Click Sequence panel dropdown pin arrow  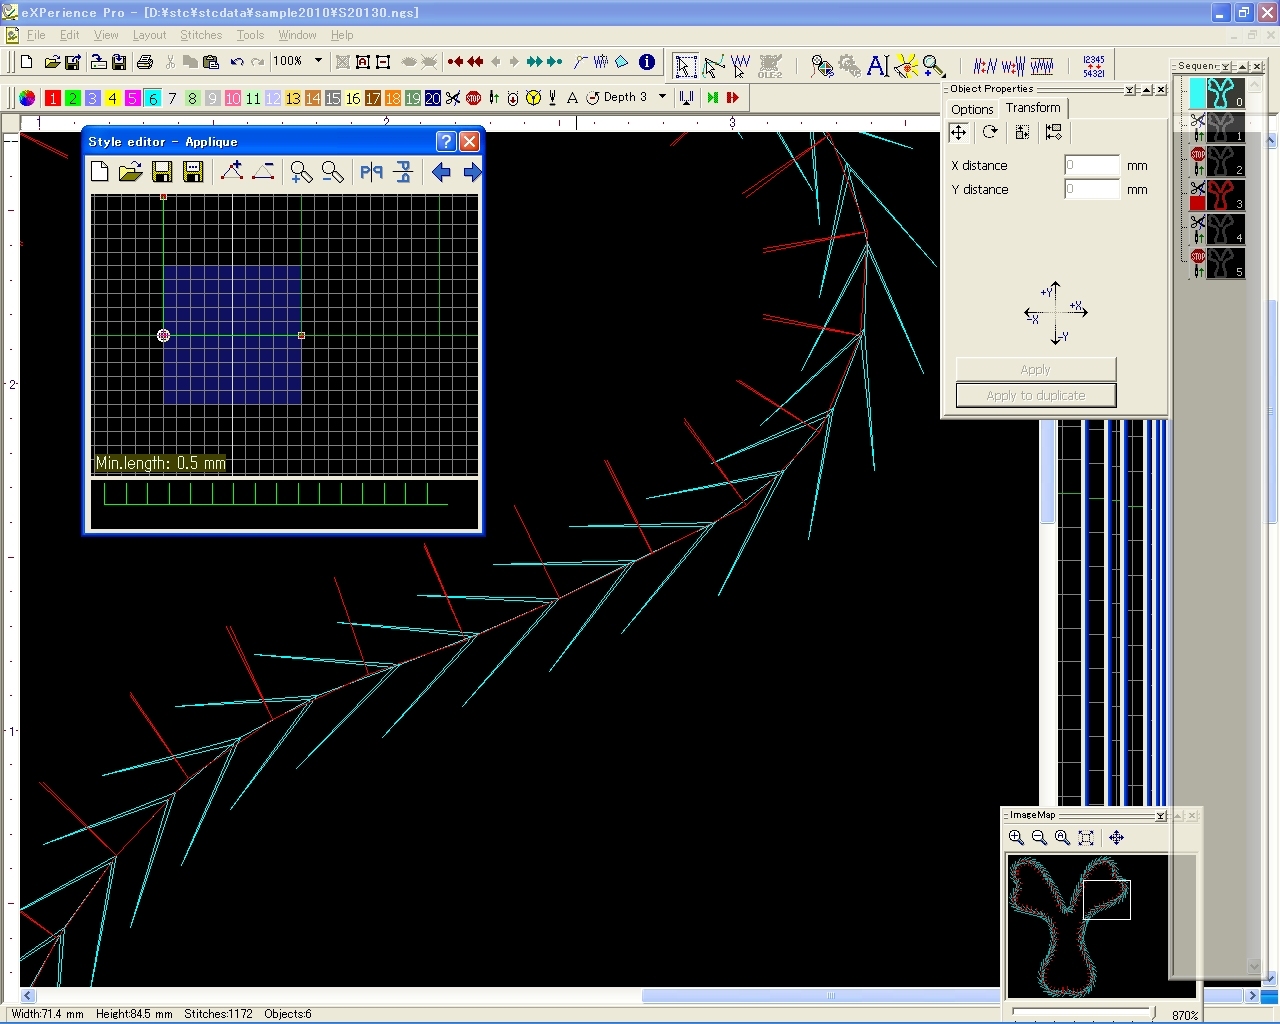[1226, 67]
